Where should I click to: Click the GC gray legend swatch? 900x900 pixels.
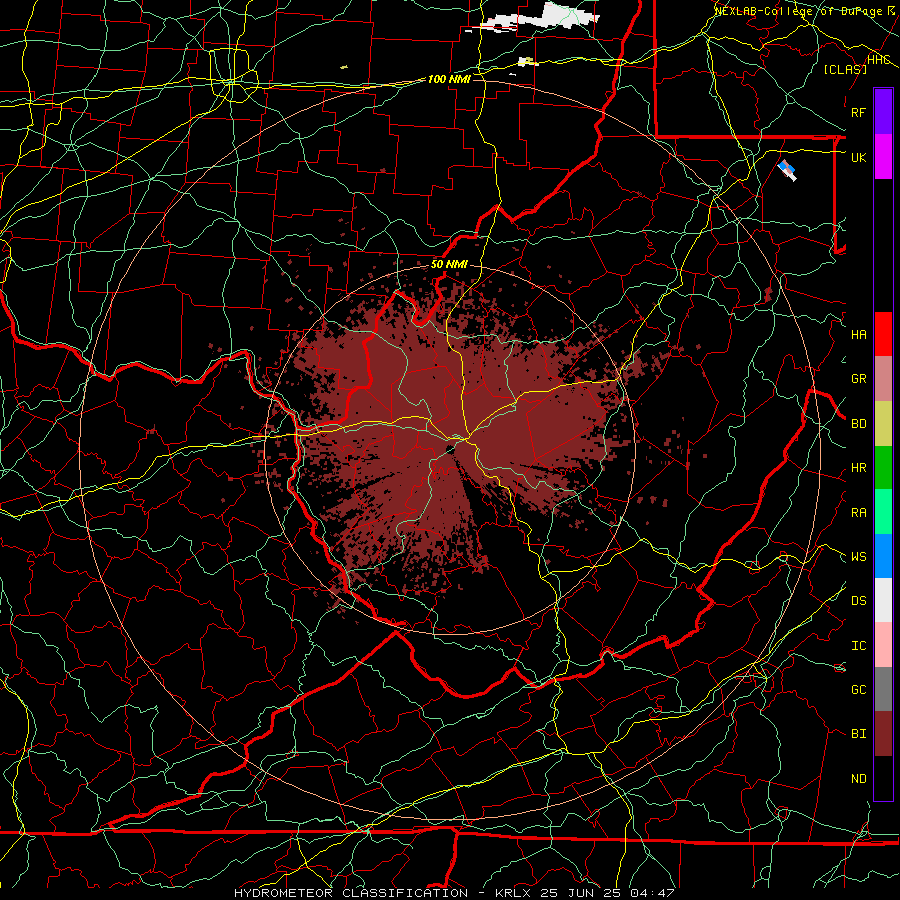pos(883,689)
